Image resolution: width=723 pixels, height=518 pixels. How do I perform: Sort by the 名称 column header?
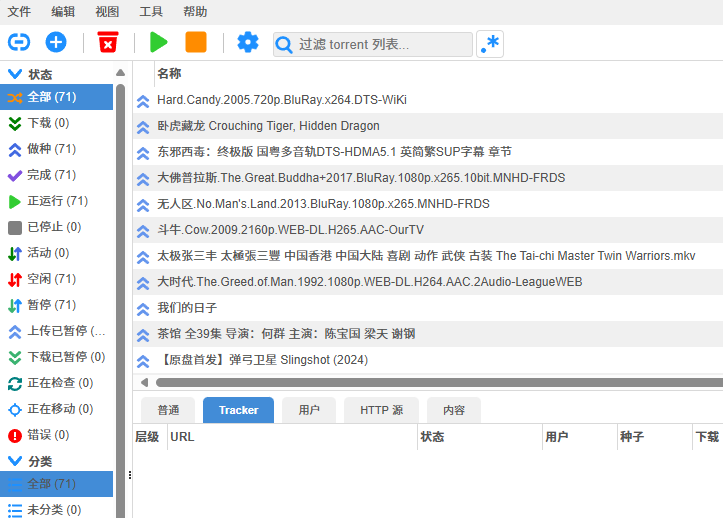(169, 74)
